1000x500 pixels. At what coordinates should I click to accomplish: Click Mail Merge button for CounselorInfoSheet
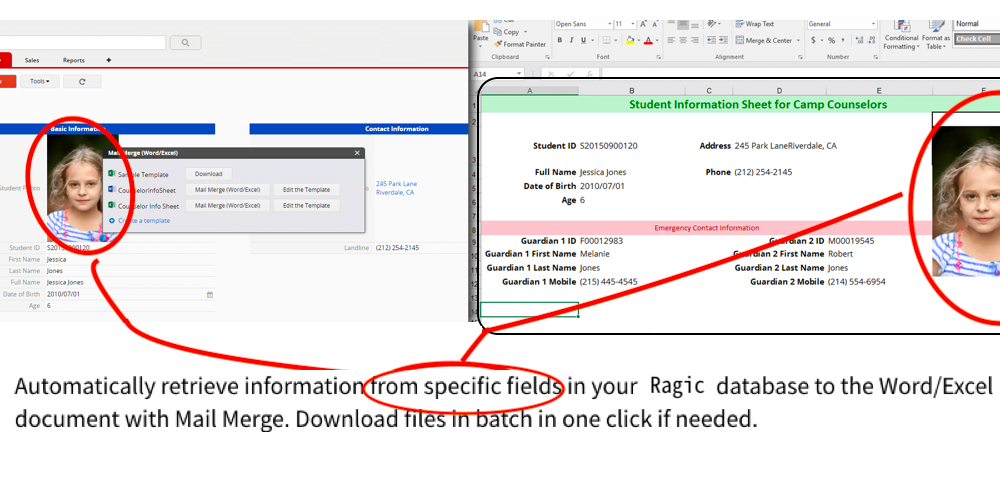tap(228, 189)
